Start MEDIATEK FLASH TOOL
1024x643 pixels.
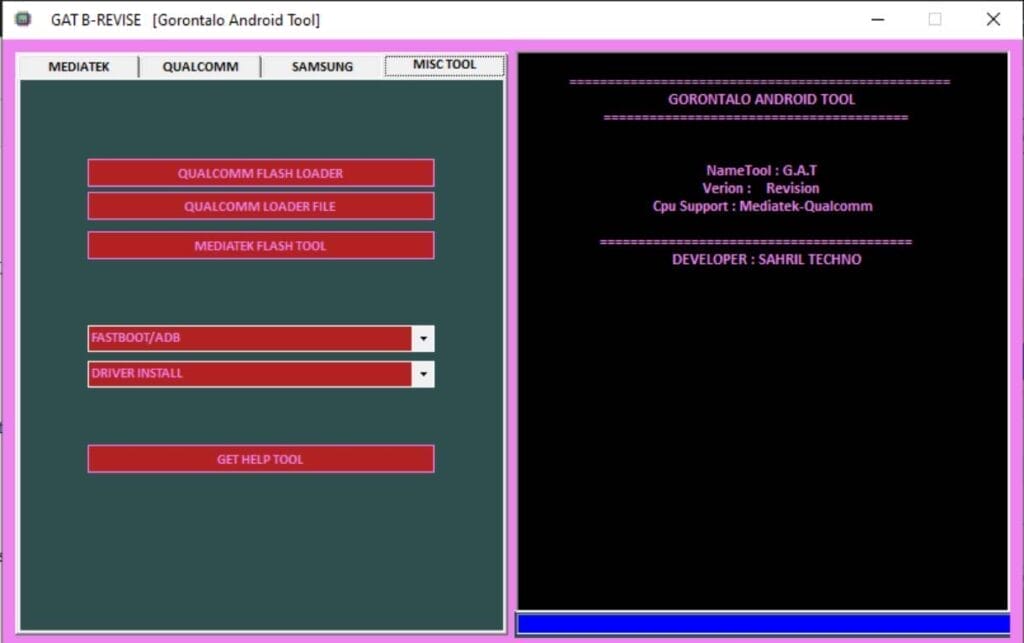coord(261,245)
